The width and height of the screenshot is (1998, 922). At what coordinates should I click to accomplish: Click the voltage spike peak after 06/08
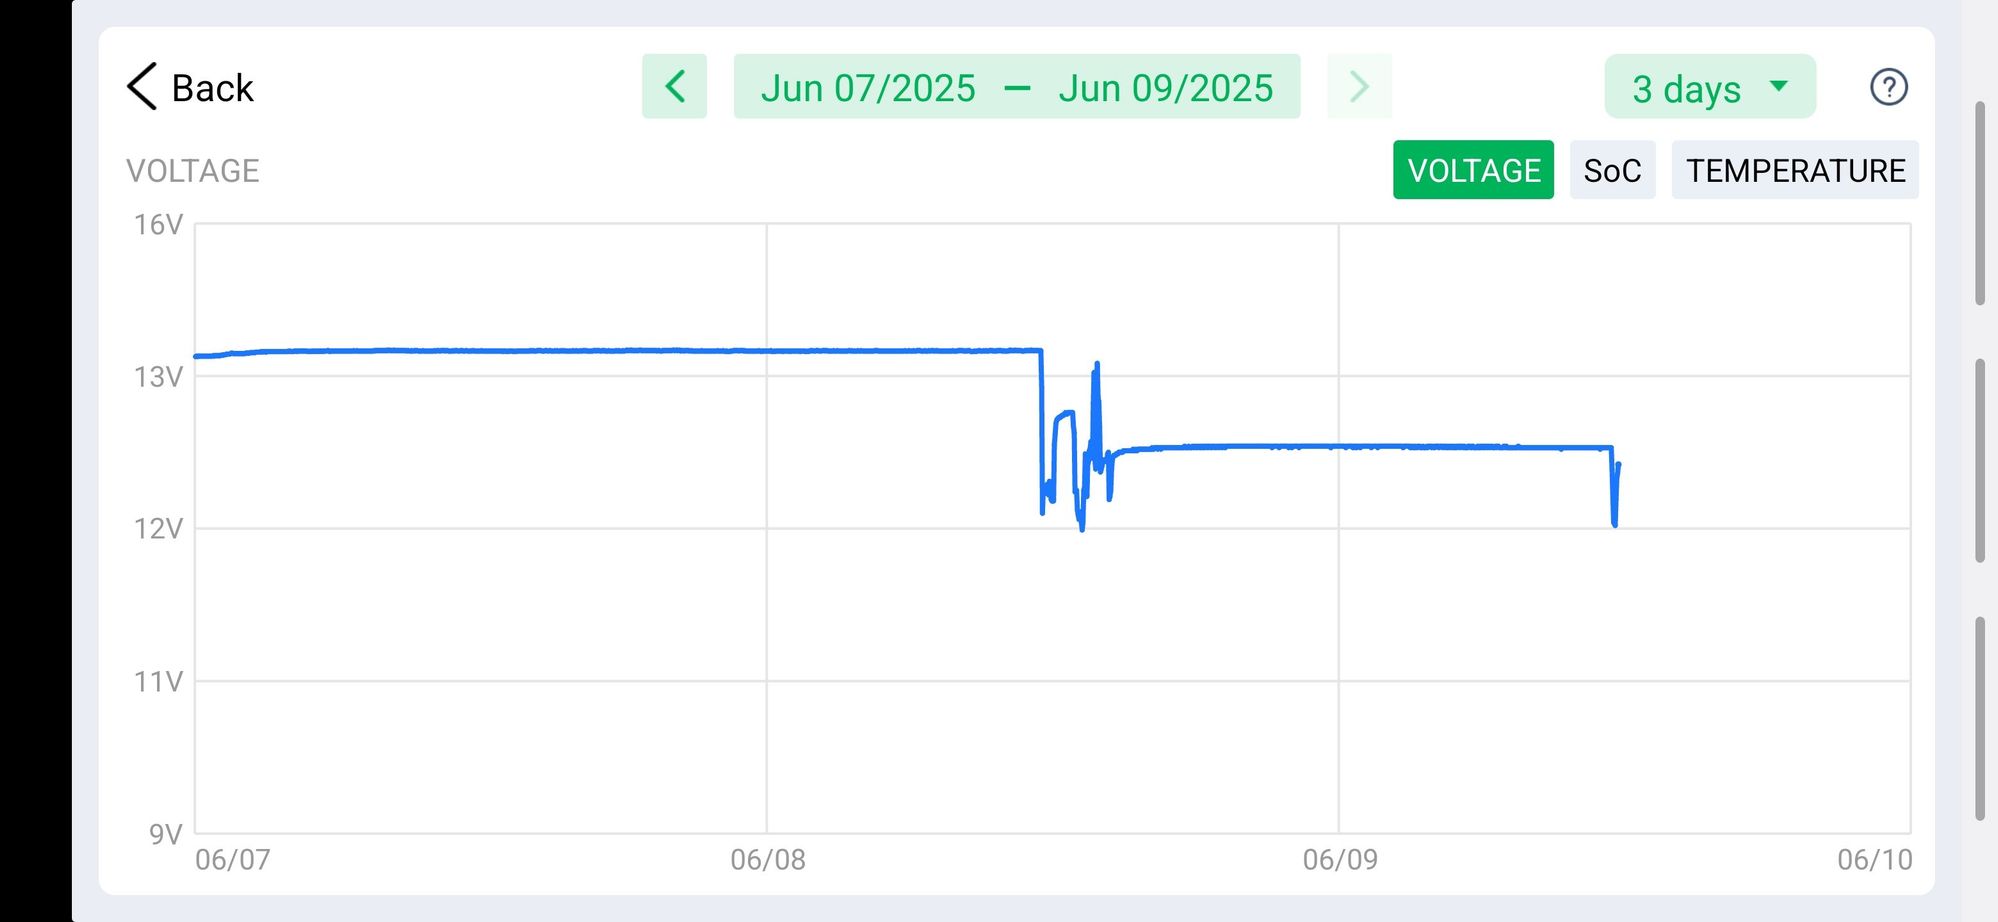coord(1097,365)
